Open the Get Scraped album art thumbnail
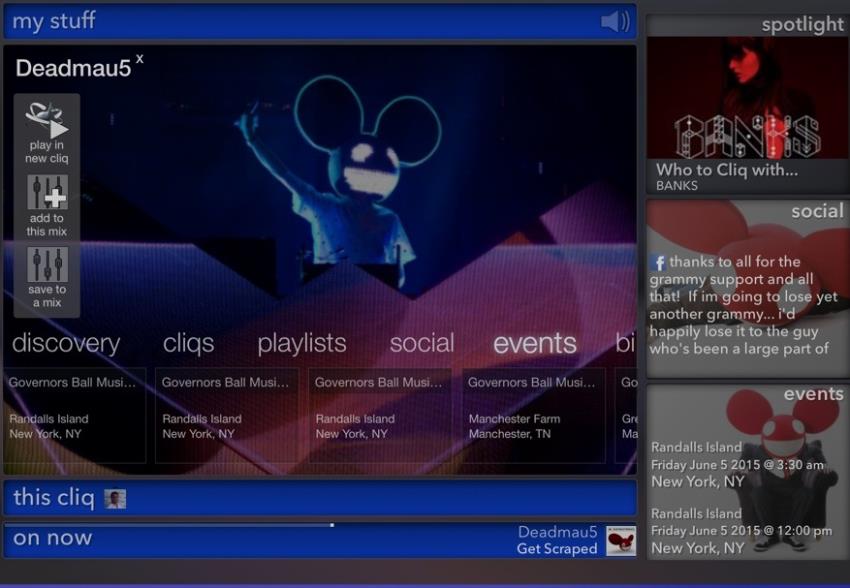Screen dimensions: 850x588 click(x=621, y=540)
